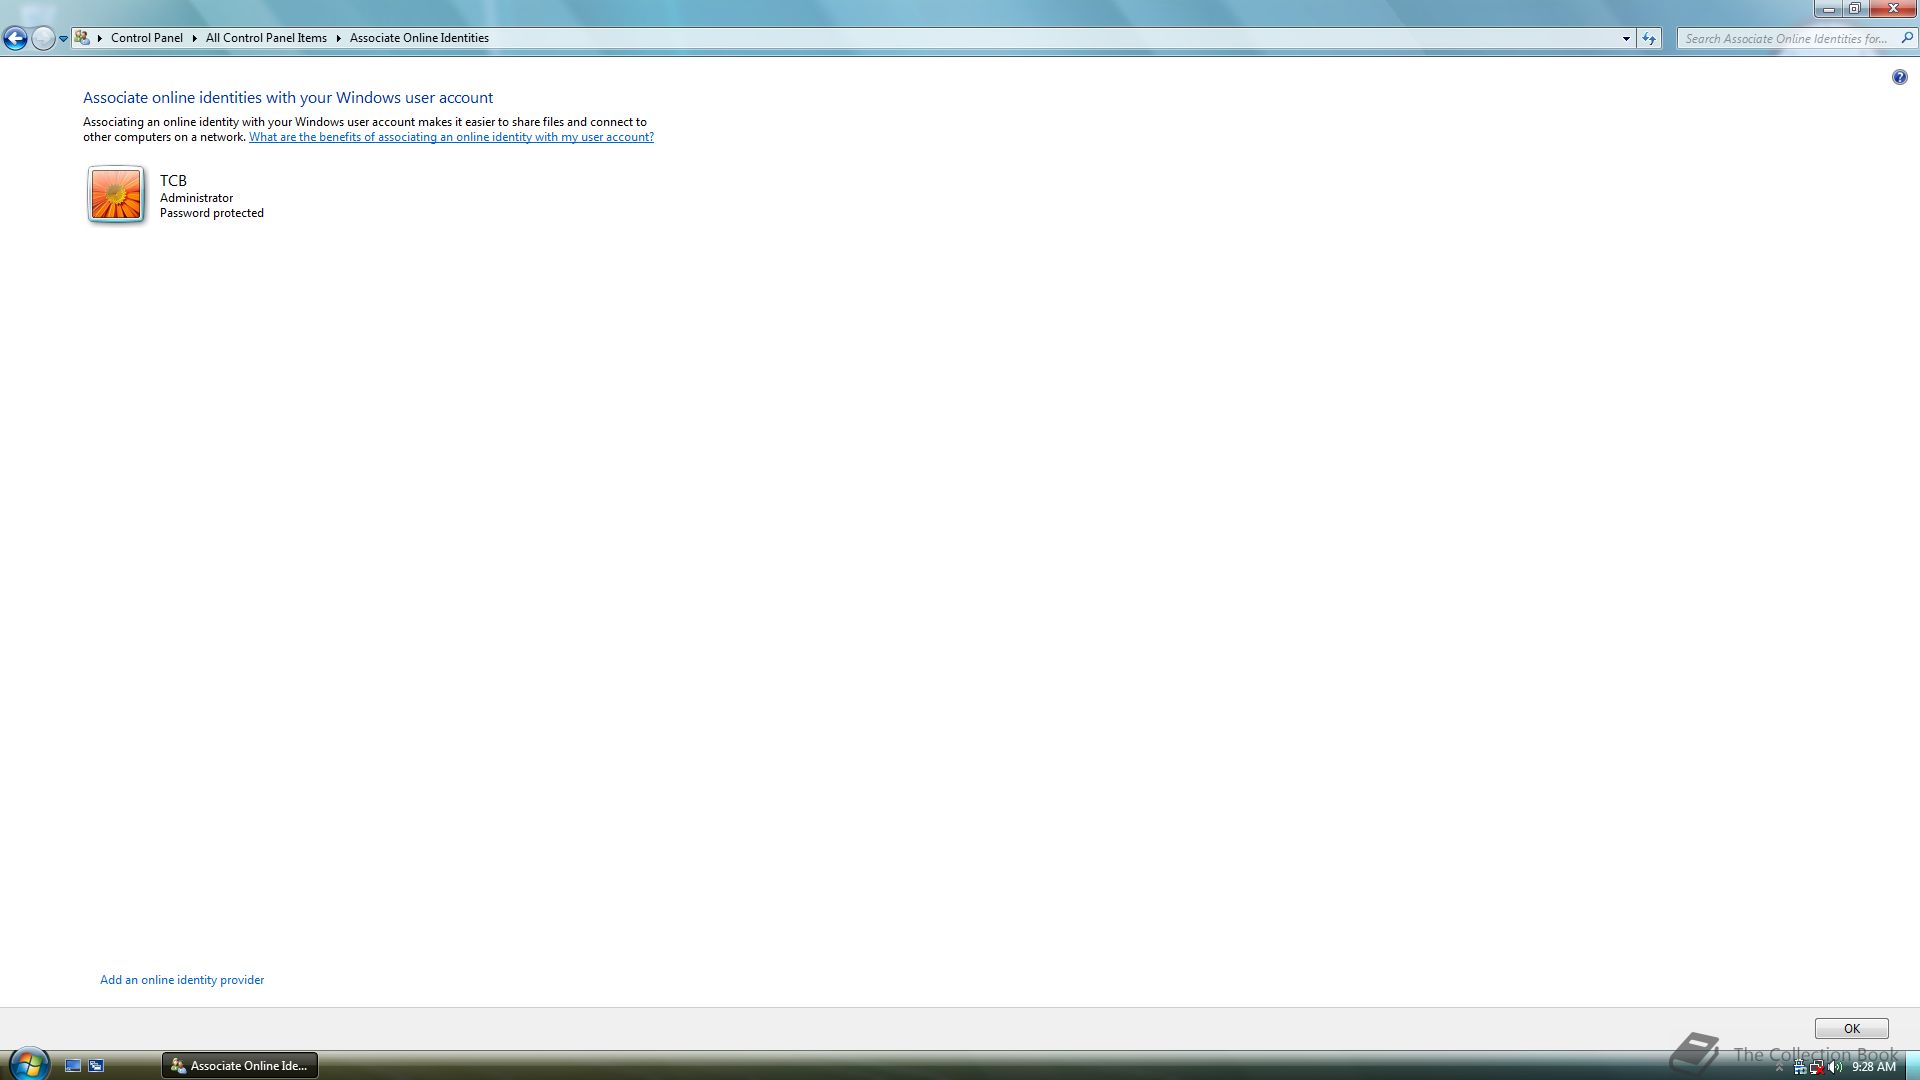Open Add an online identity provider link
Image resolution: width=1920 pixels, height=1080 pixels.
click(x=182, y=980)
